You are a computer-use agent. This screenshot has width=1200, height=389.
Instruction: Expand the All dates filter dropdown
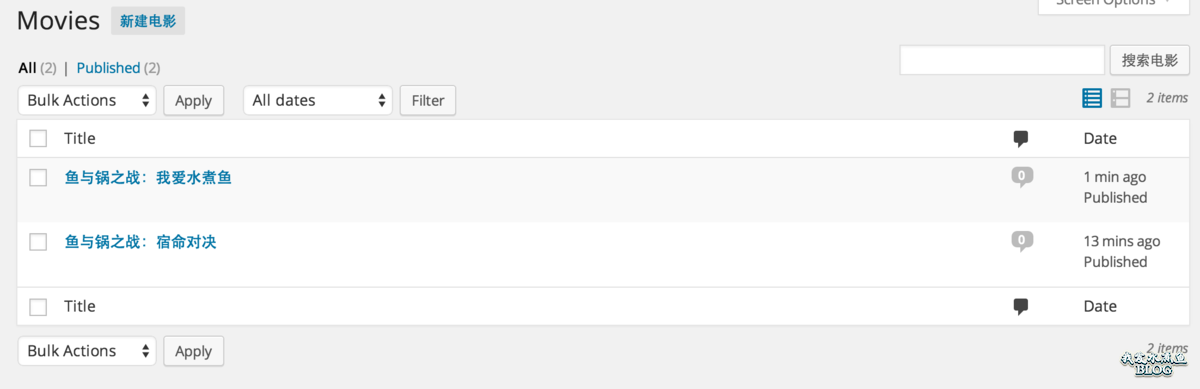(317, 100)
